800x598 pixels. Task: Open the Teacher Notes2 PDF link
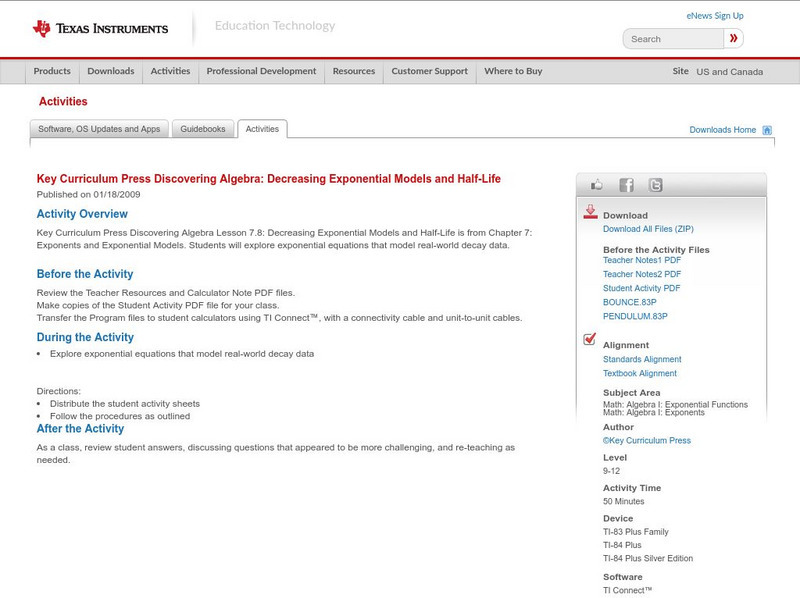click(642, 274)
